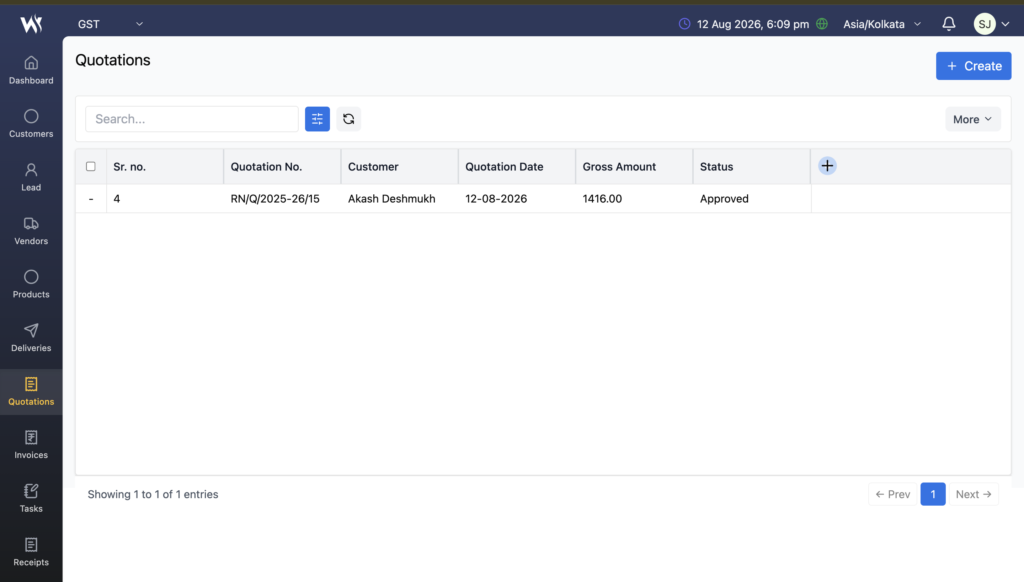The height and width of the screenshot is (582, 1024).
Task: Click the date 12 Aug 2026, 6:09 pm
Action: tap(753, 24)
